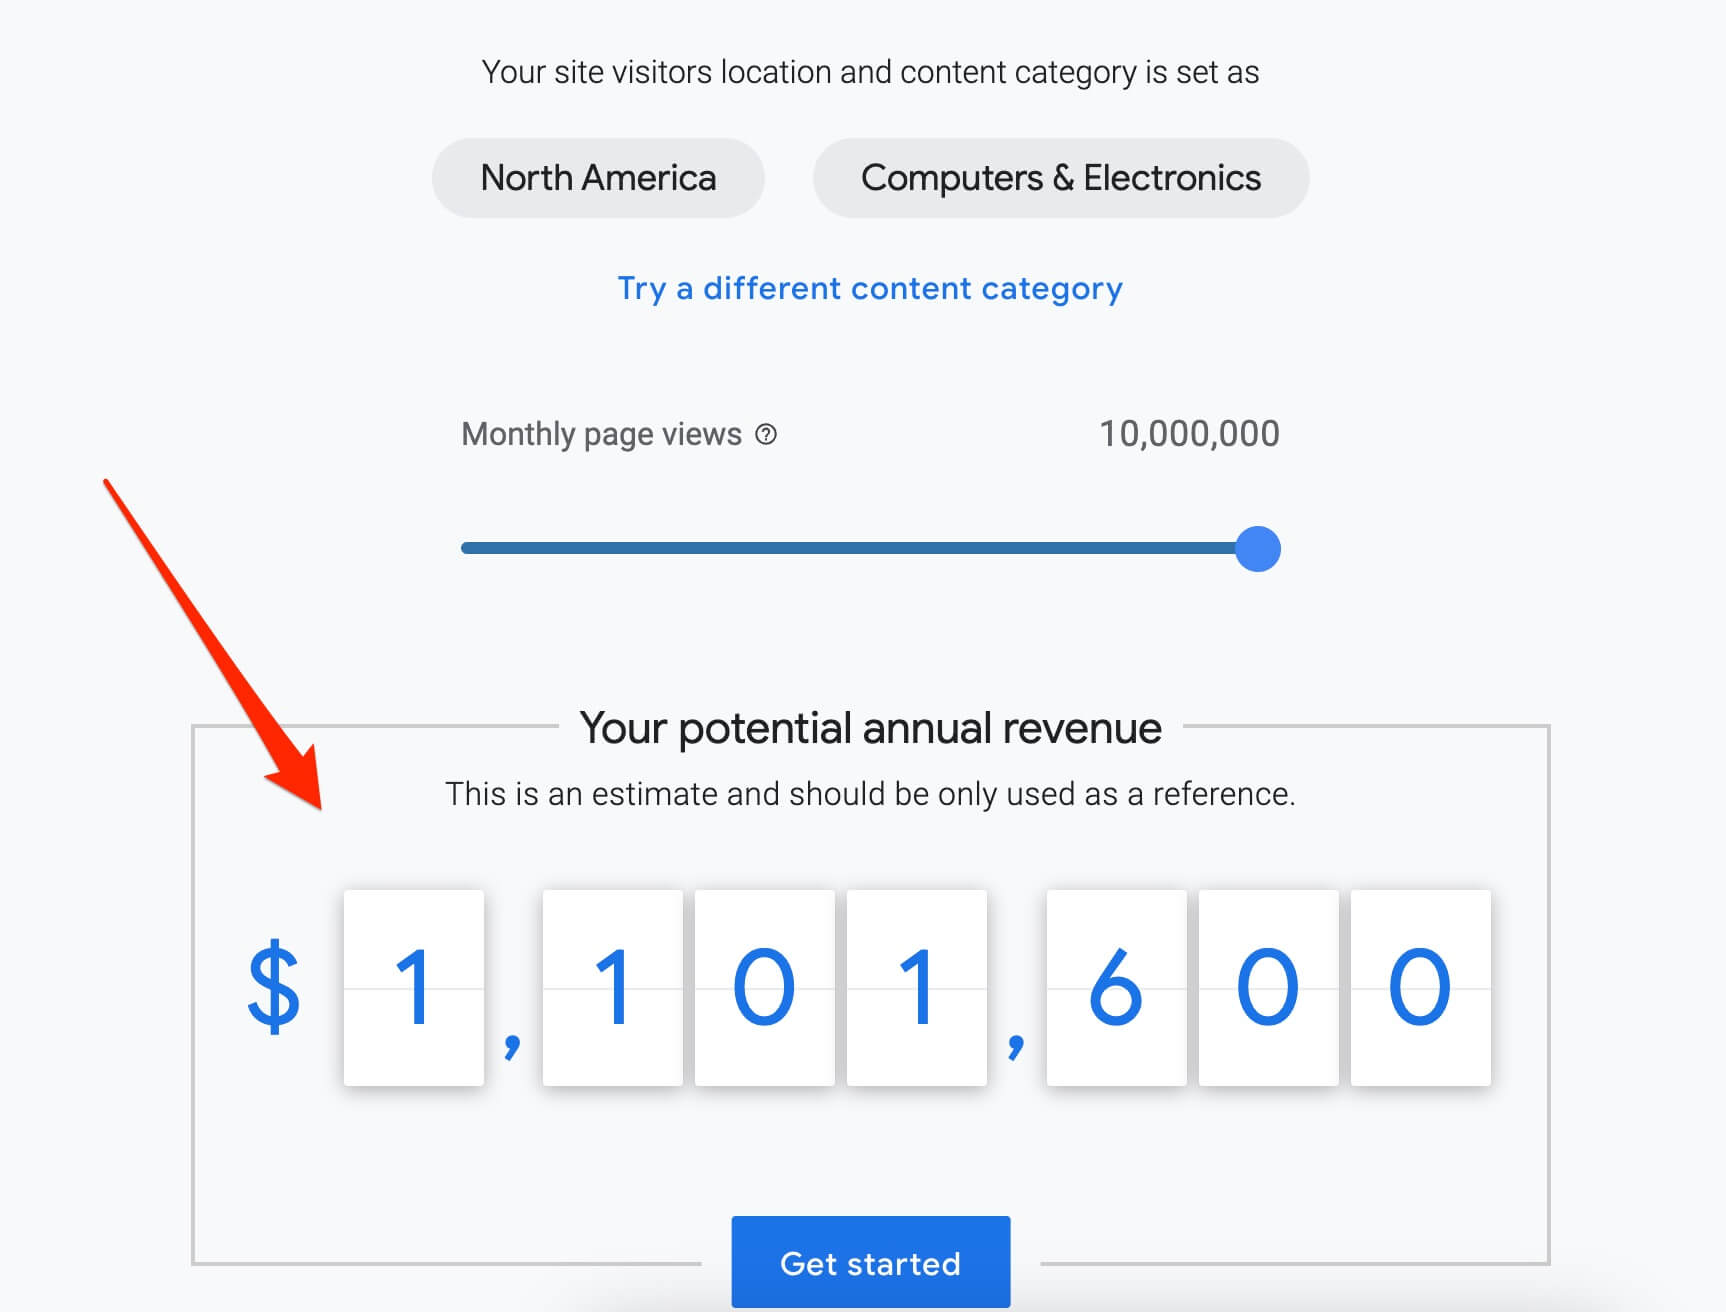Select the Computers & Electronics category chip

coord(1060,178)
